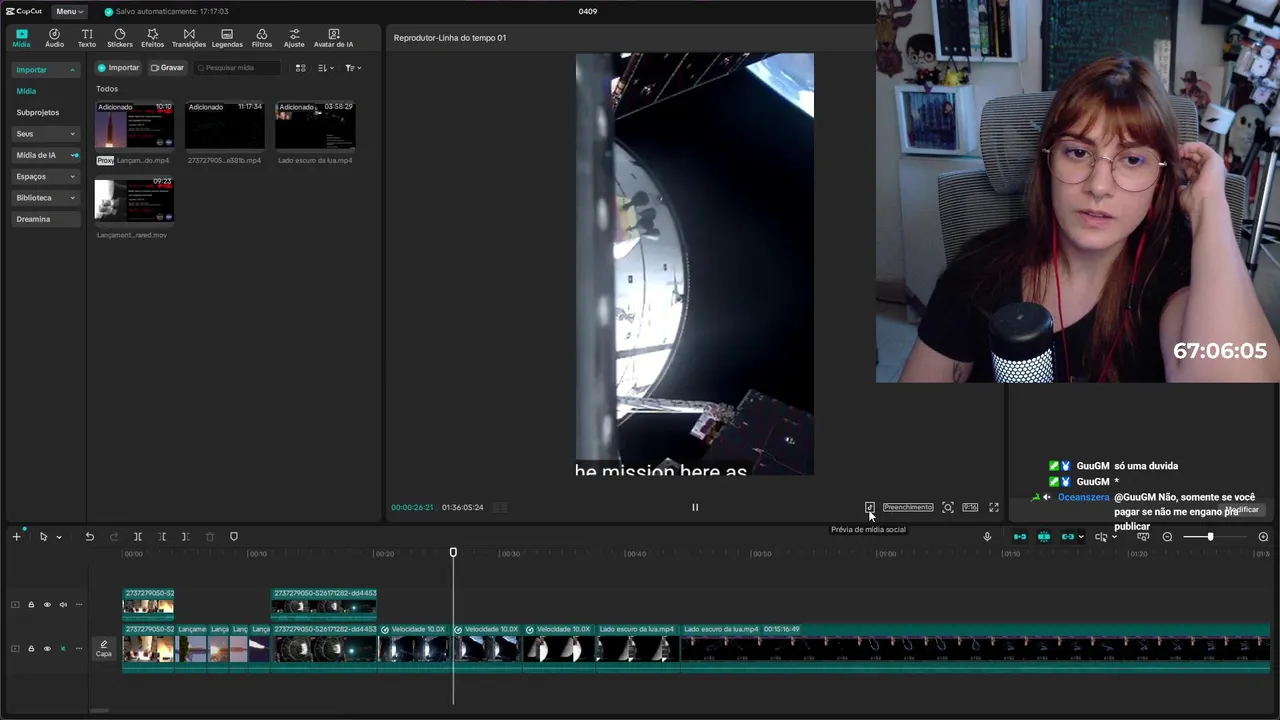Viewport: 1280px width, 720px height.
Task: Select the Lançam...do.mp4 media thumbnail
Action: coord(134,126)
